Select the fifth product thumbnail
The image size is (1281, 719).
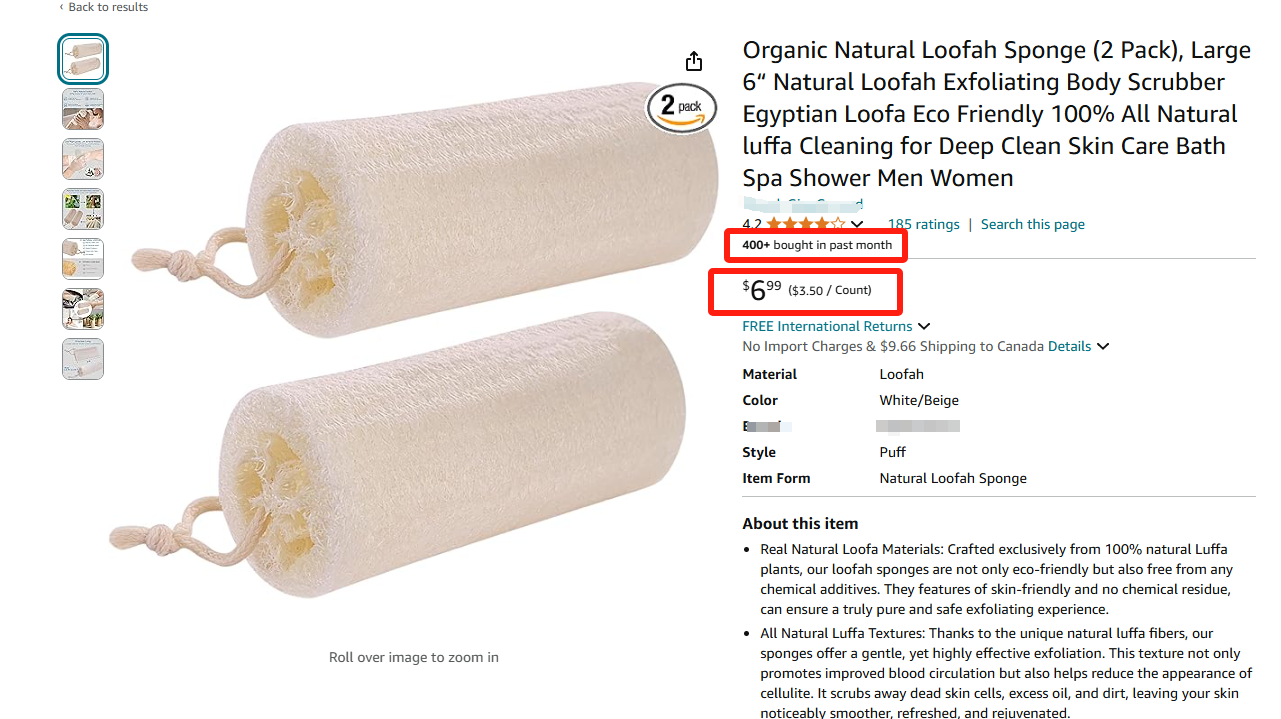point(83,259)
